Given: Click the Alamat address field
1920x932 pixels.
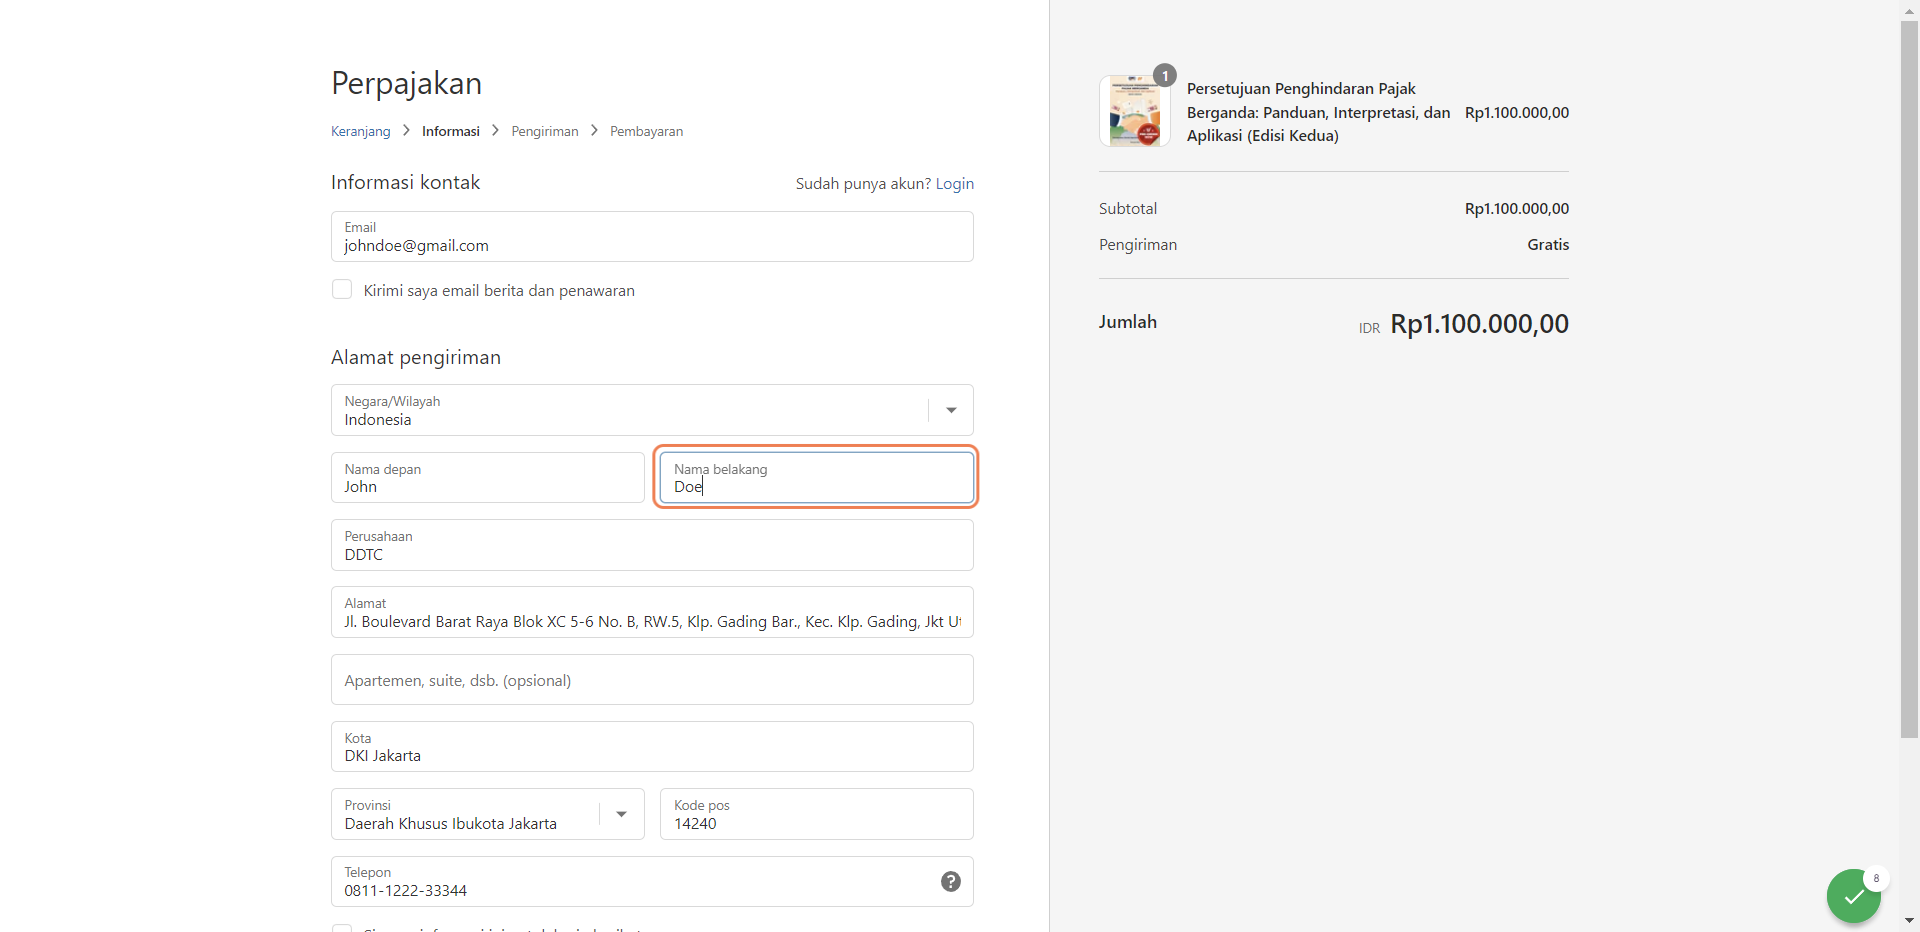Looking at the screenshot, I should point(652,612).
